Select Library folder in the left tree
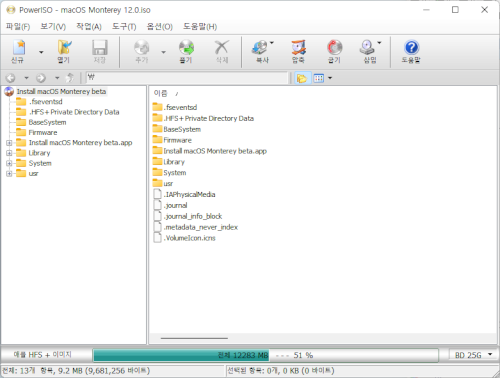Screen dimensions: 500x378 pos(39,153)
